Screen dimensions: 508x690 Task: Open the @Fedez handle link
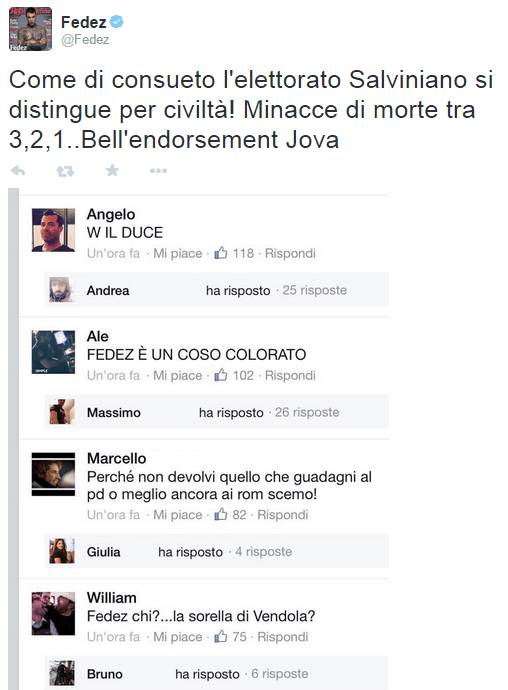pyautogui.click(x=85, y=40)
